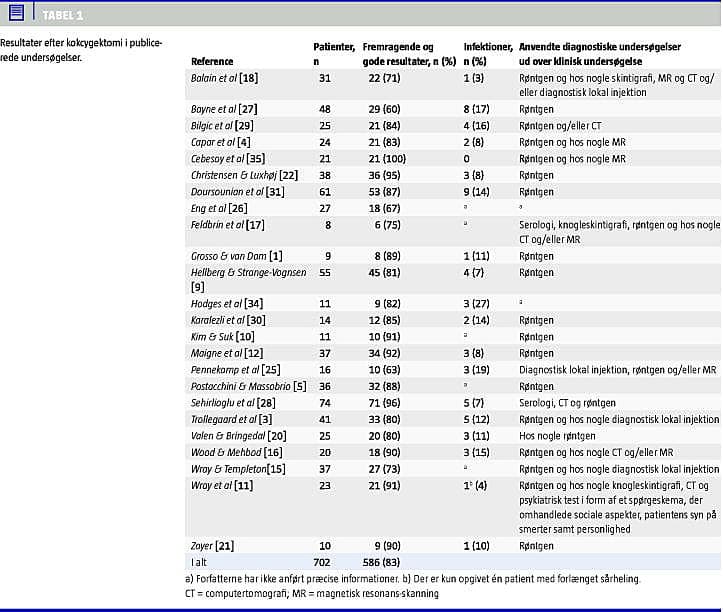
Task: Select the 'Balain et al [18]' row
Action: [453, 85]
